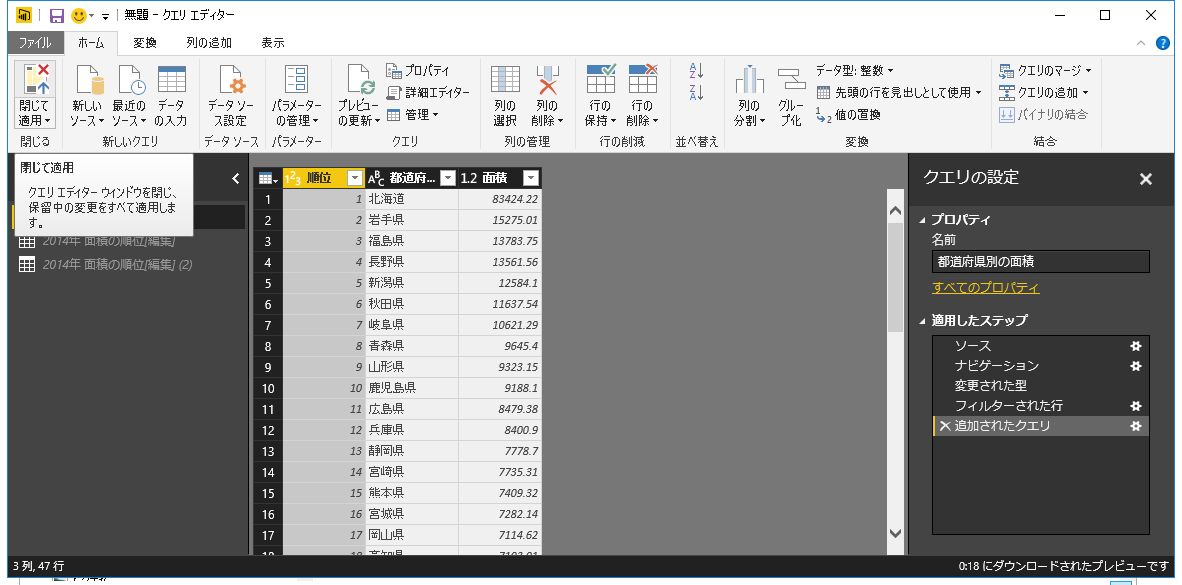Click smiley feedback icon in title bar
The height and width of the screenshot is (585, 1182).
pos(78,15)
